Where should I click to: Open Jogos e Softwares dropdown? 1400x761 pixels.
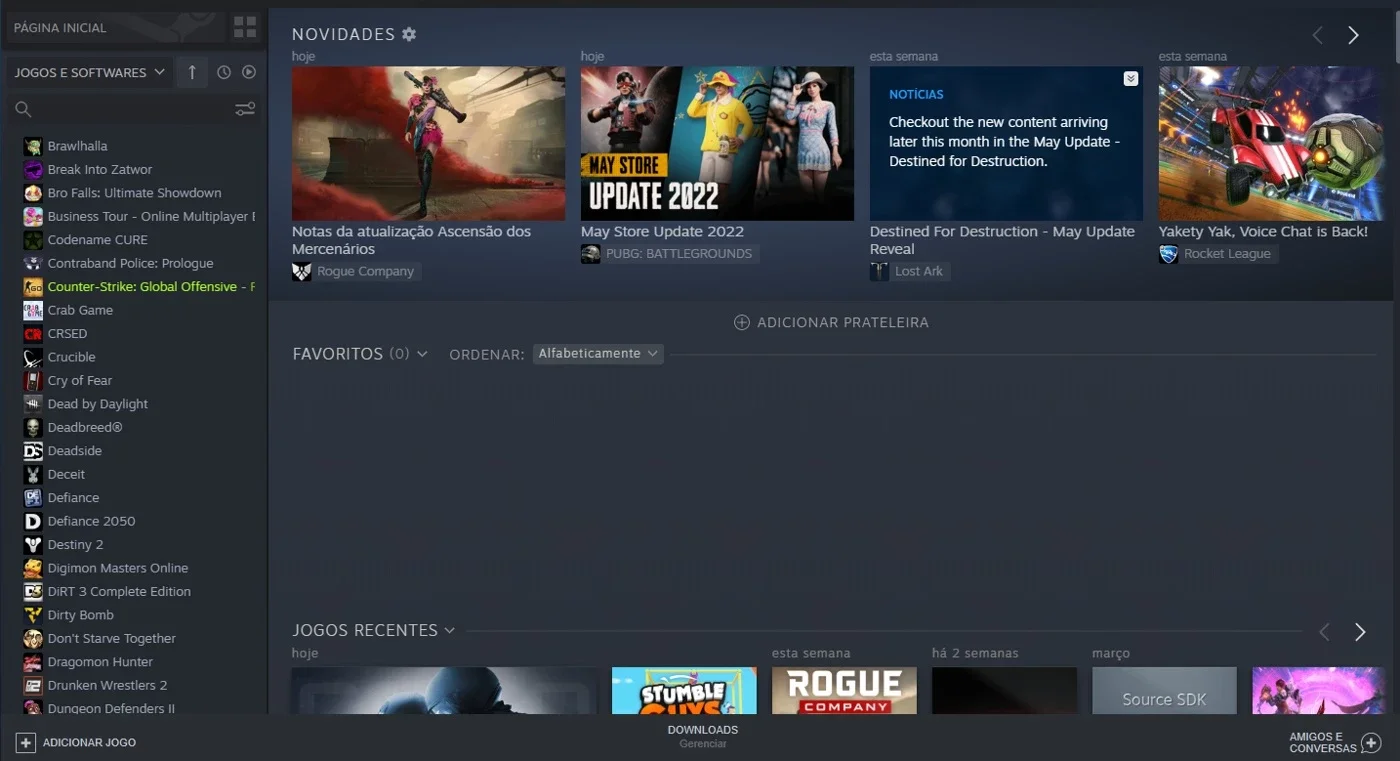coord(89,72)
